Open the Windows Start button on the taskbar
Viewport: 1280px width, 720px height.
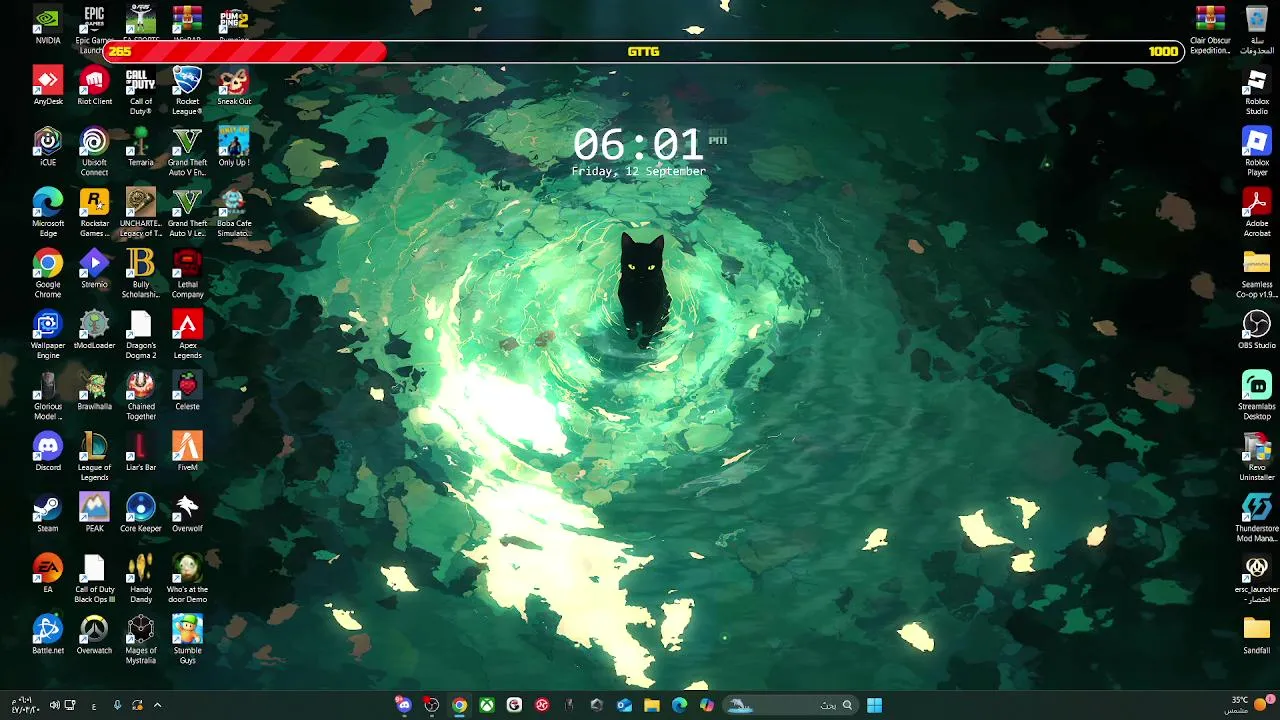(874, 705)
